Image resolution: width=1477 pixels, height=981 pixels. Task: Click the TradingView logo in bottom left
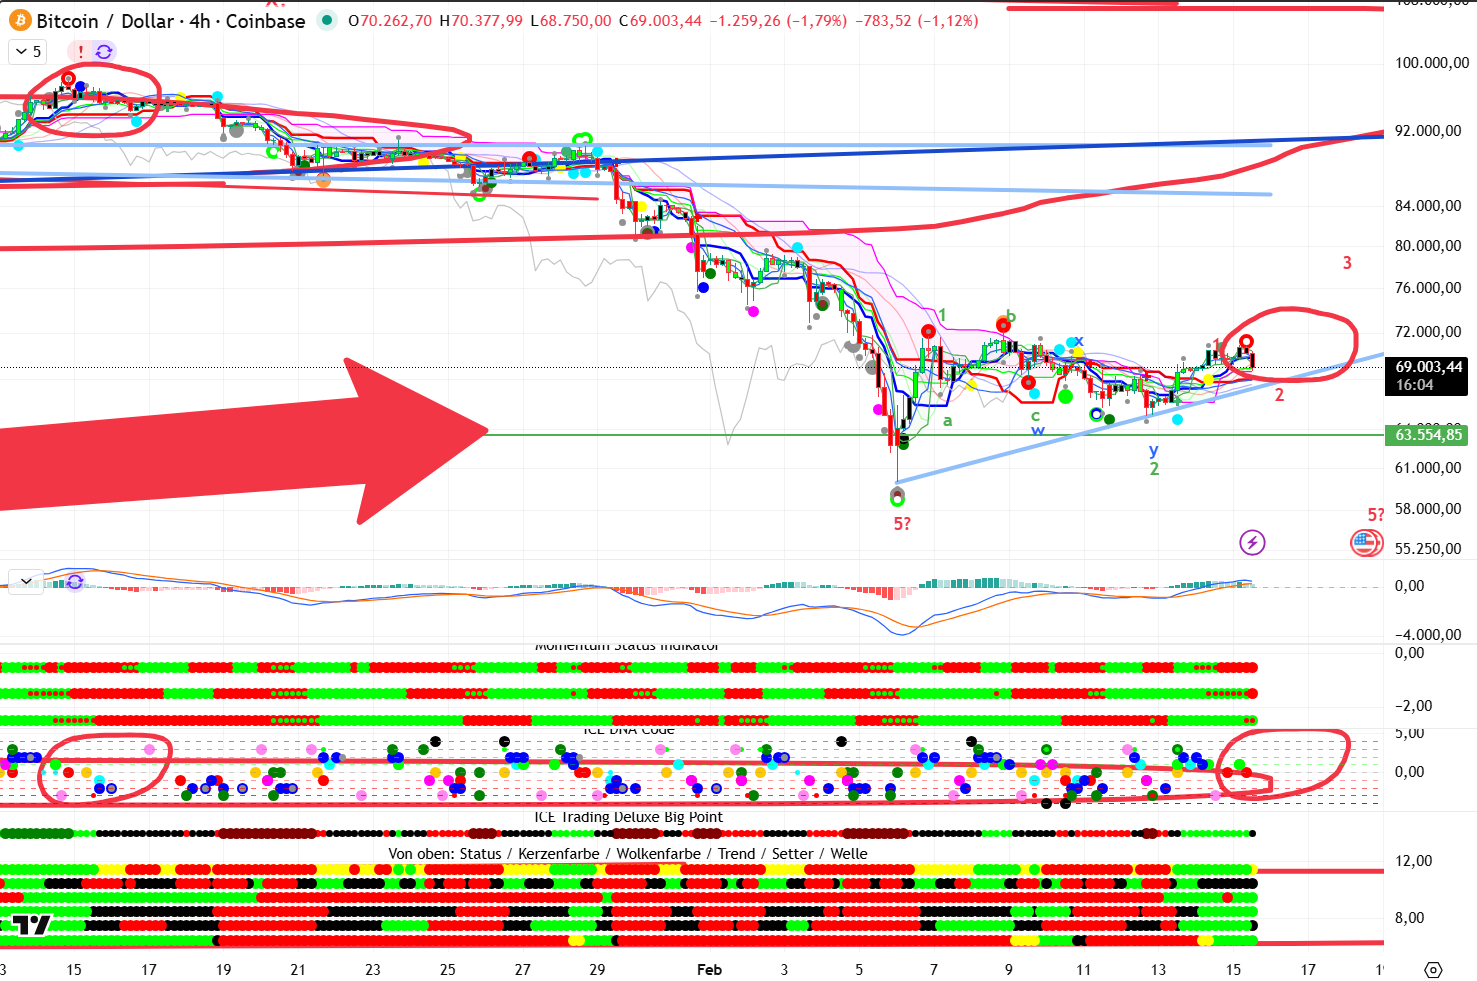[31, 925]
